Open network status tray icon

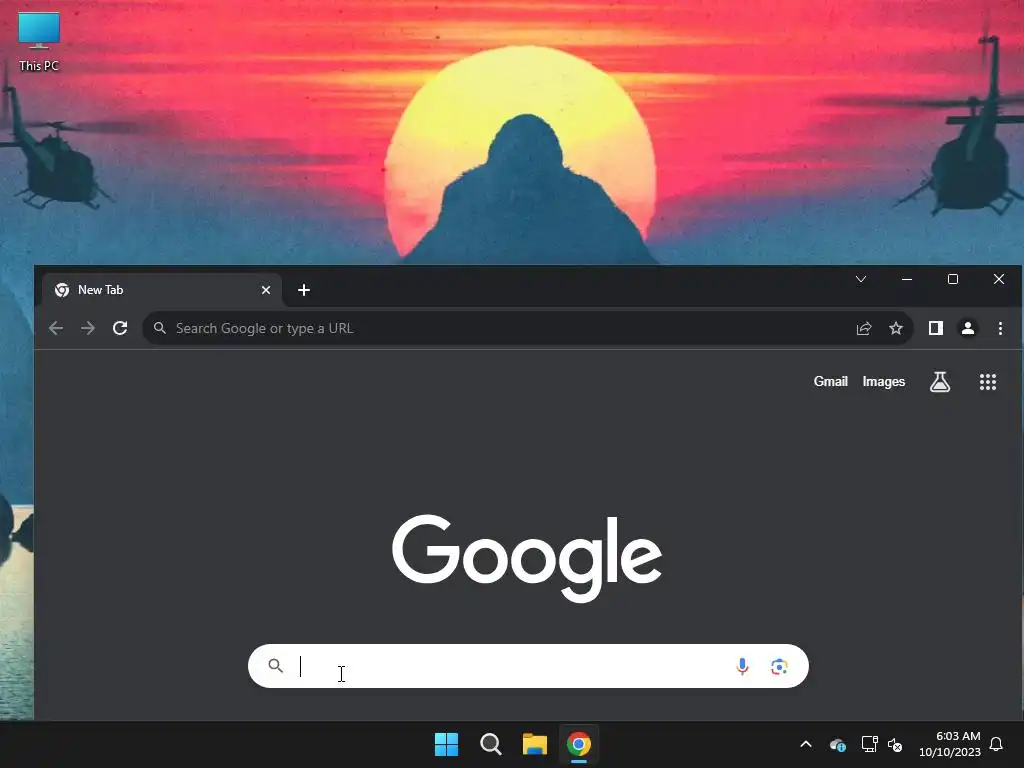[869, 744]
